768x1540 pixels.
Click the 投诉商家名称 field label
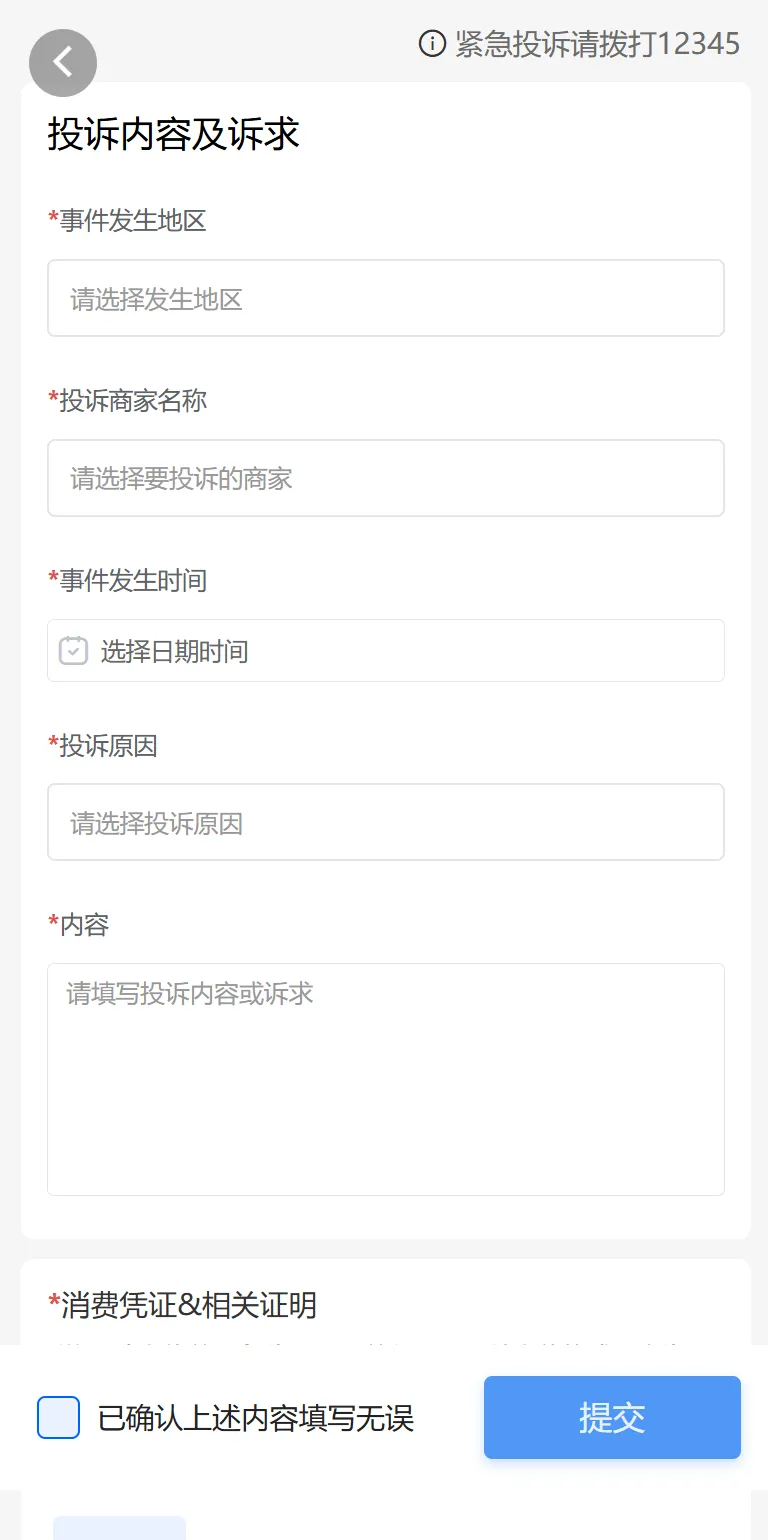tap(132, 401)
